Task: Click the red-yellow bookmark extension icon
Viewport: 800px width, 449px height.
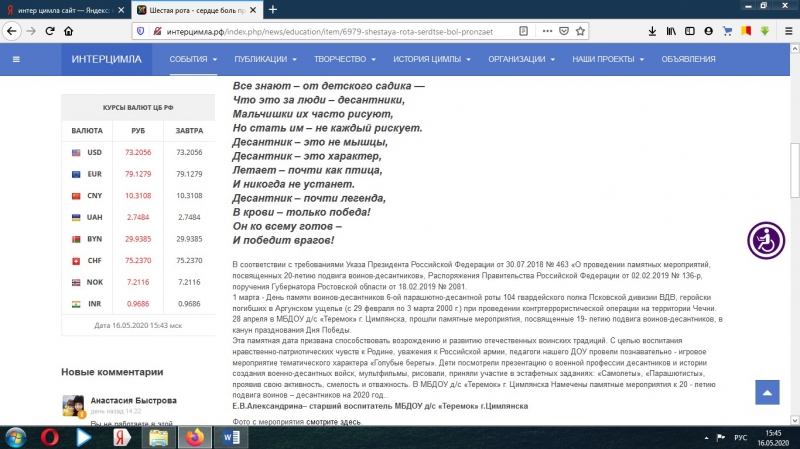Action: [x=746, y=31]
